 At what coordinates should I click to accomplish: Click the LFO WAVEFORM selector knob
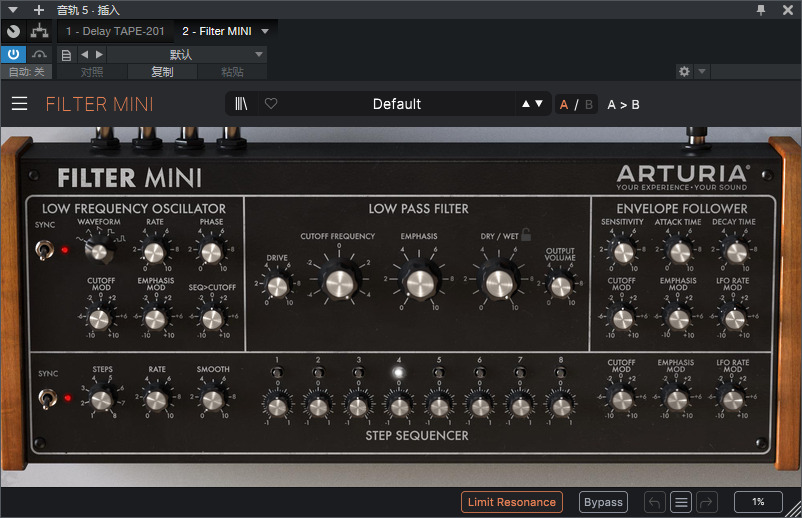click(99, 251)
